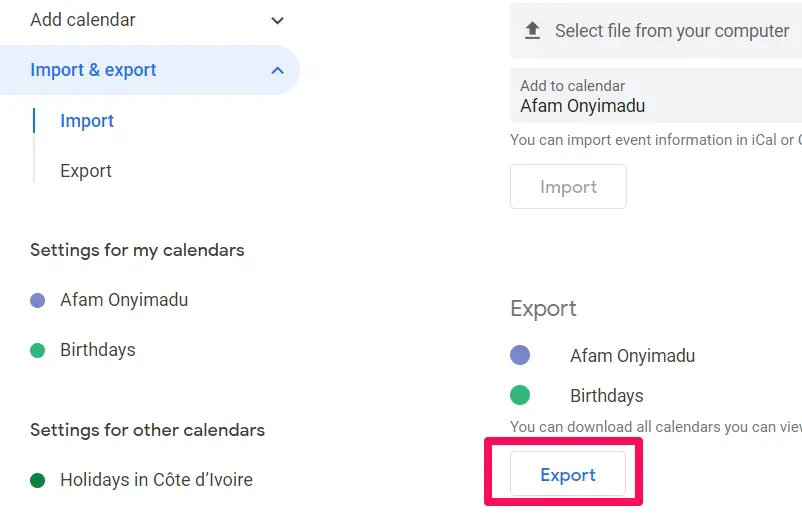Click purple circle in Export section
The image size is (802, 516).
[x=520, y=355]
